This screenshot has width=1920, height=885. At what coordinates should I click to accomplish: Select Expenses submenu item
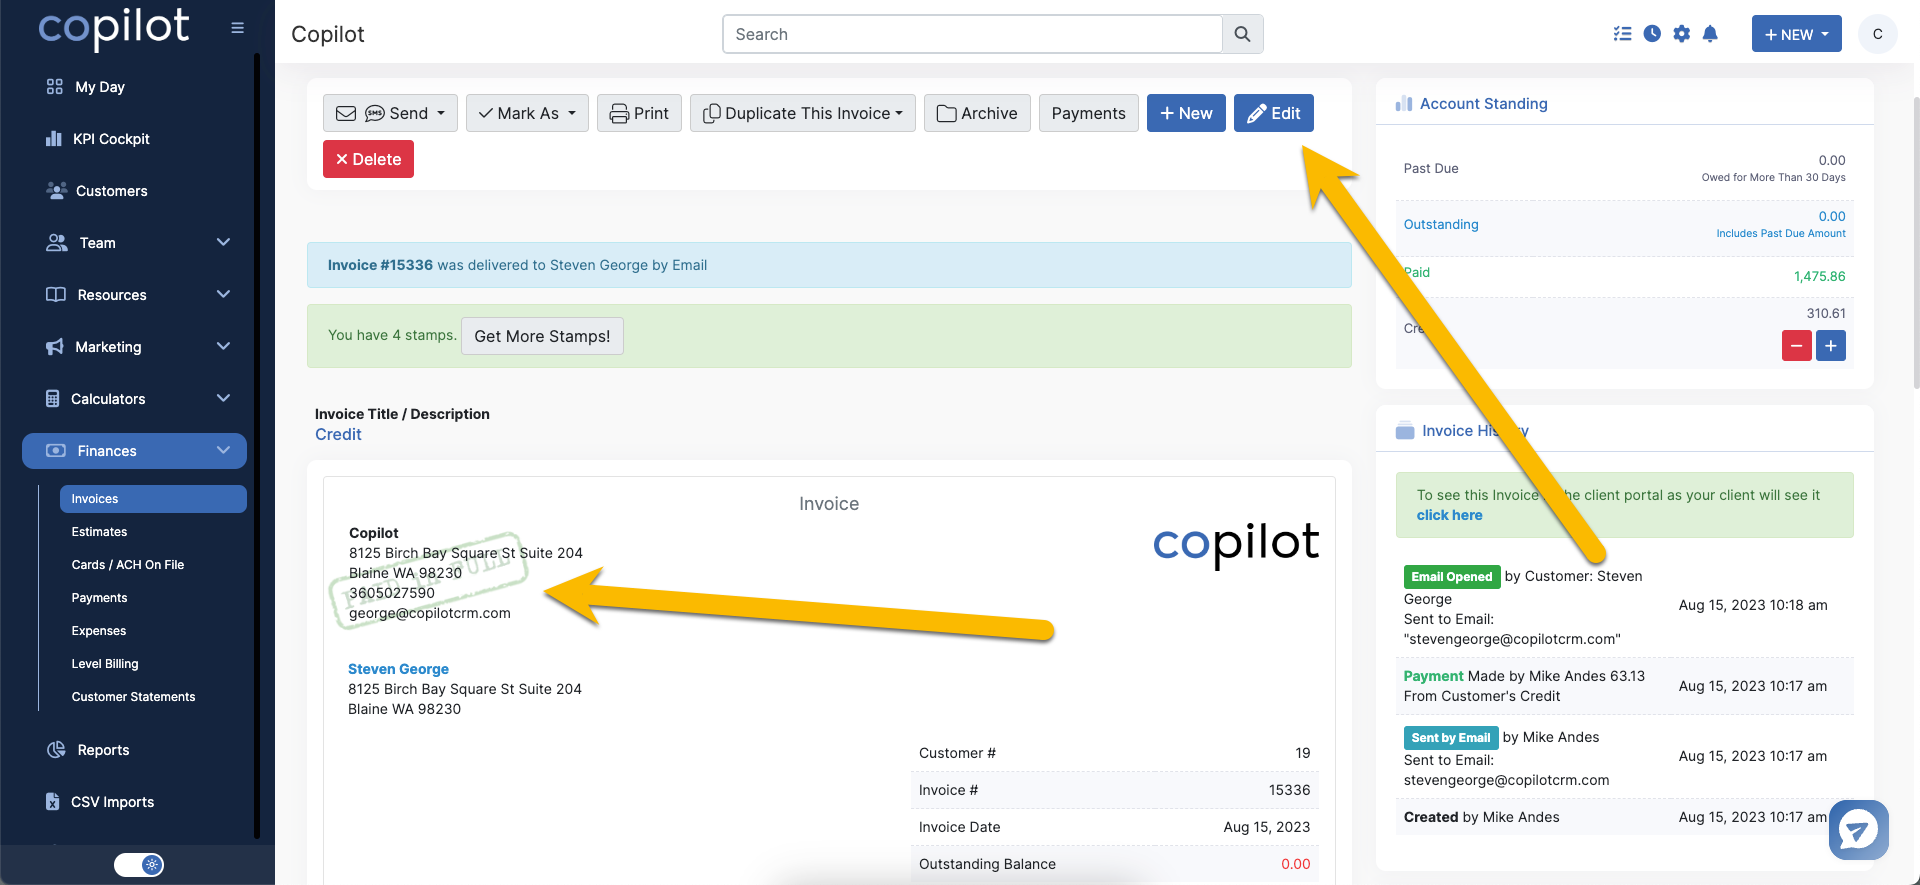click(x=99, y=631)
